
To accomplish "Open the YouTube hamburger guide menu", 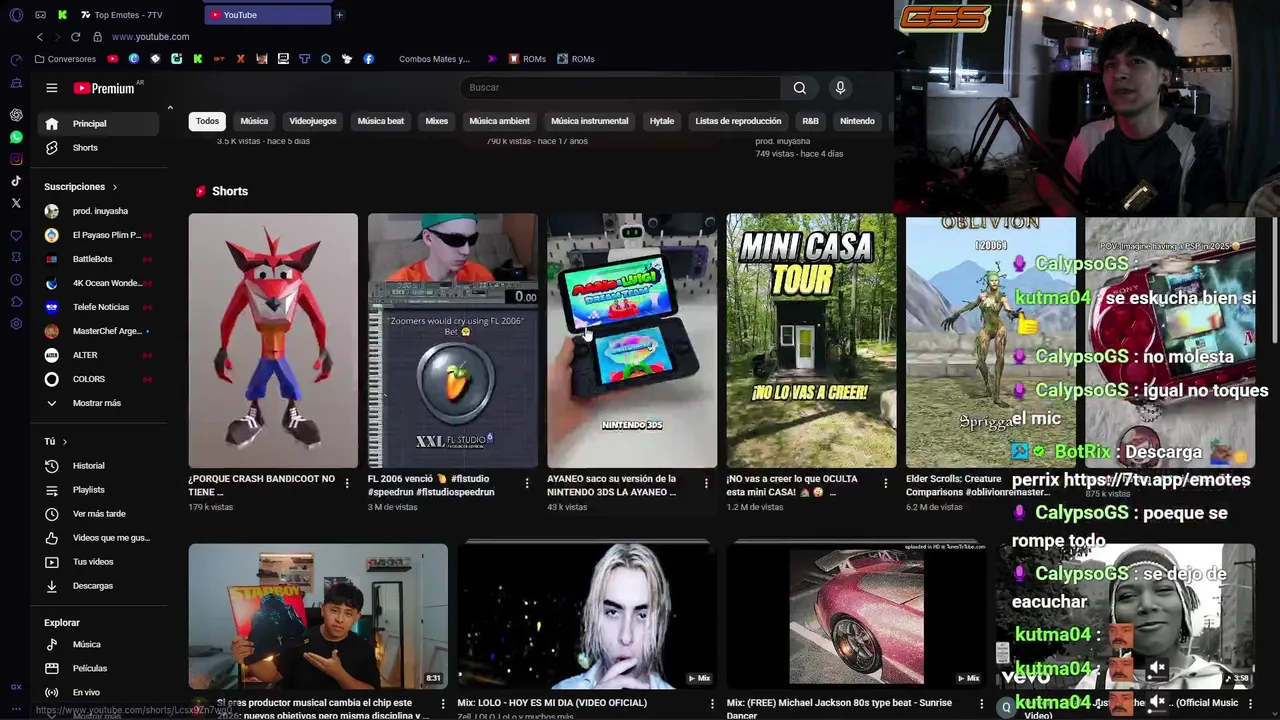I will (x=52, y=88).
